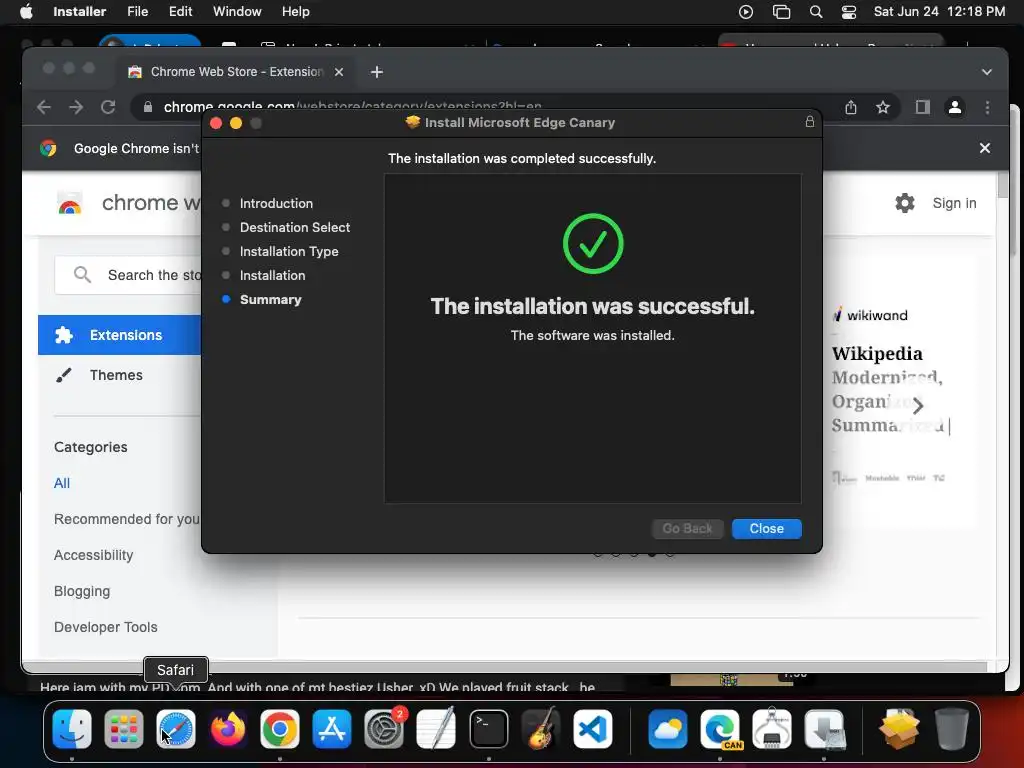Open Chrome three-dot menu

click(x=987, y=107)
